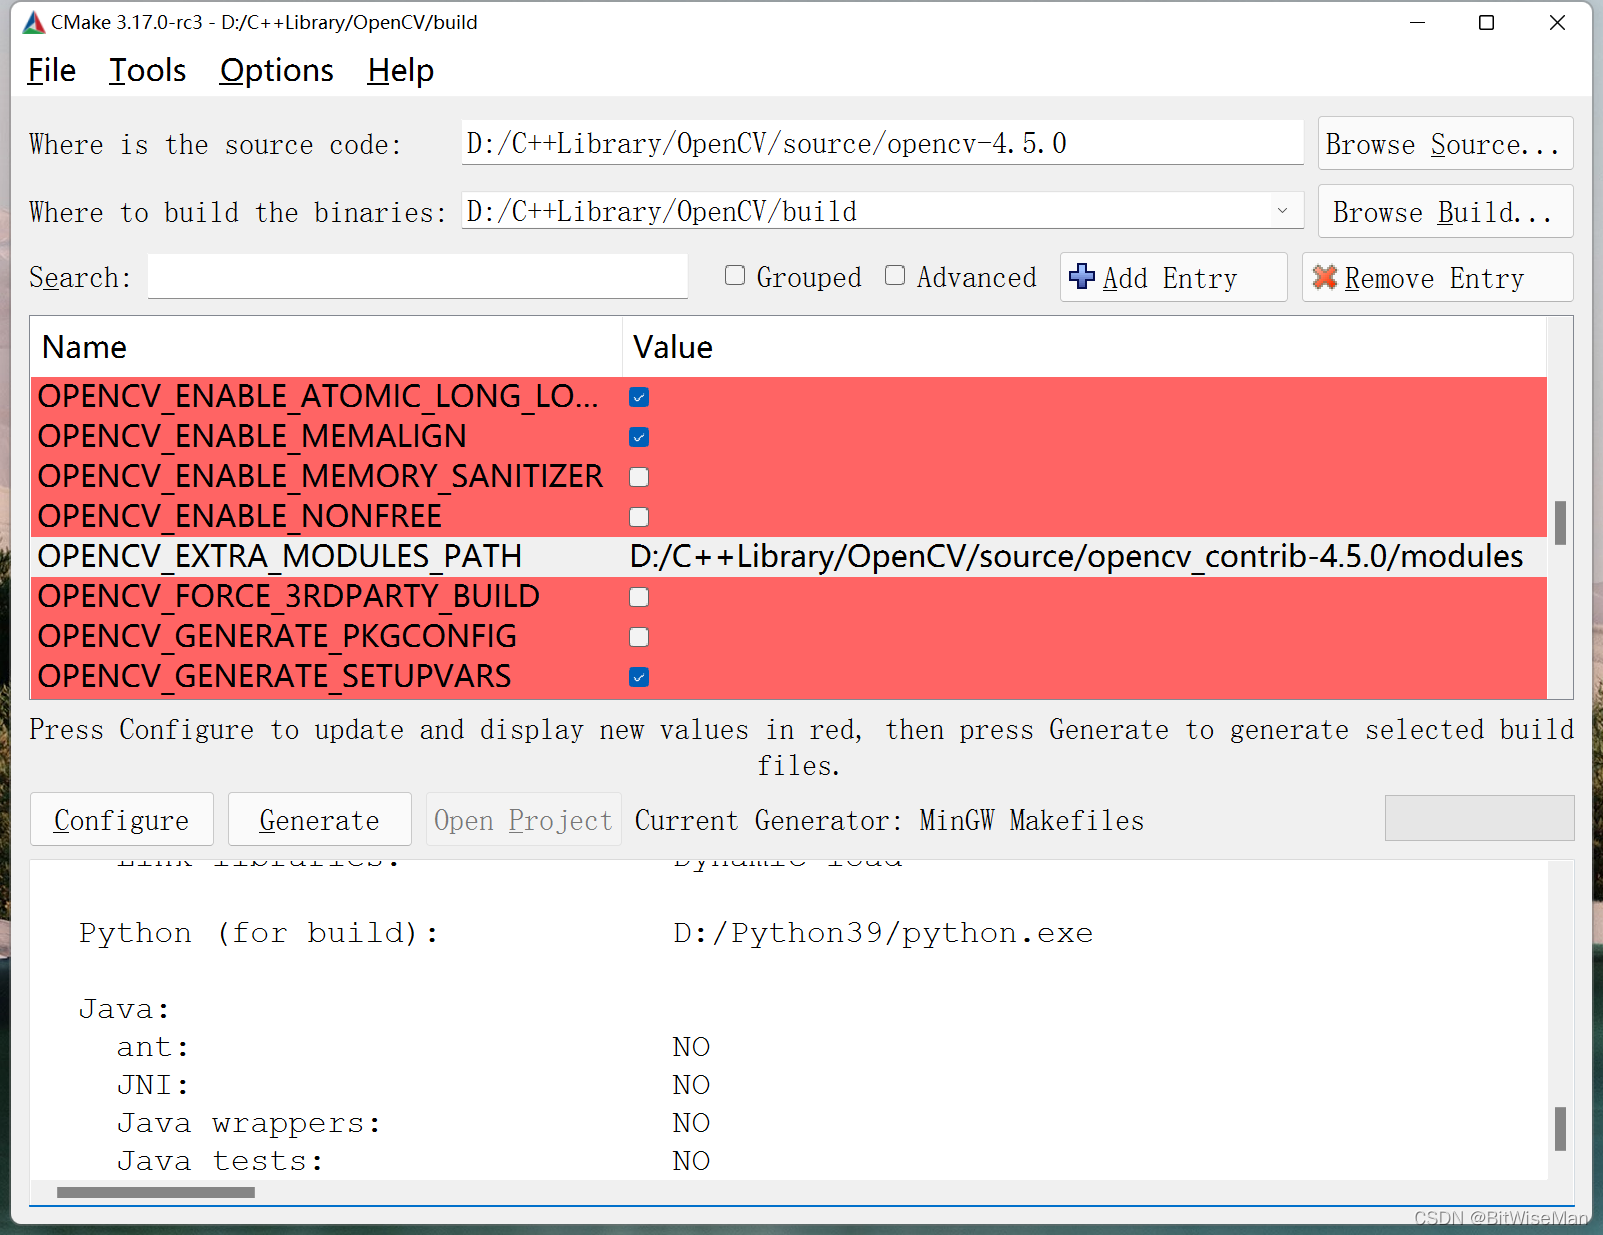Click the cache entries vertical scrollbar thumb

click(x=1560, y=523)
